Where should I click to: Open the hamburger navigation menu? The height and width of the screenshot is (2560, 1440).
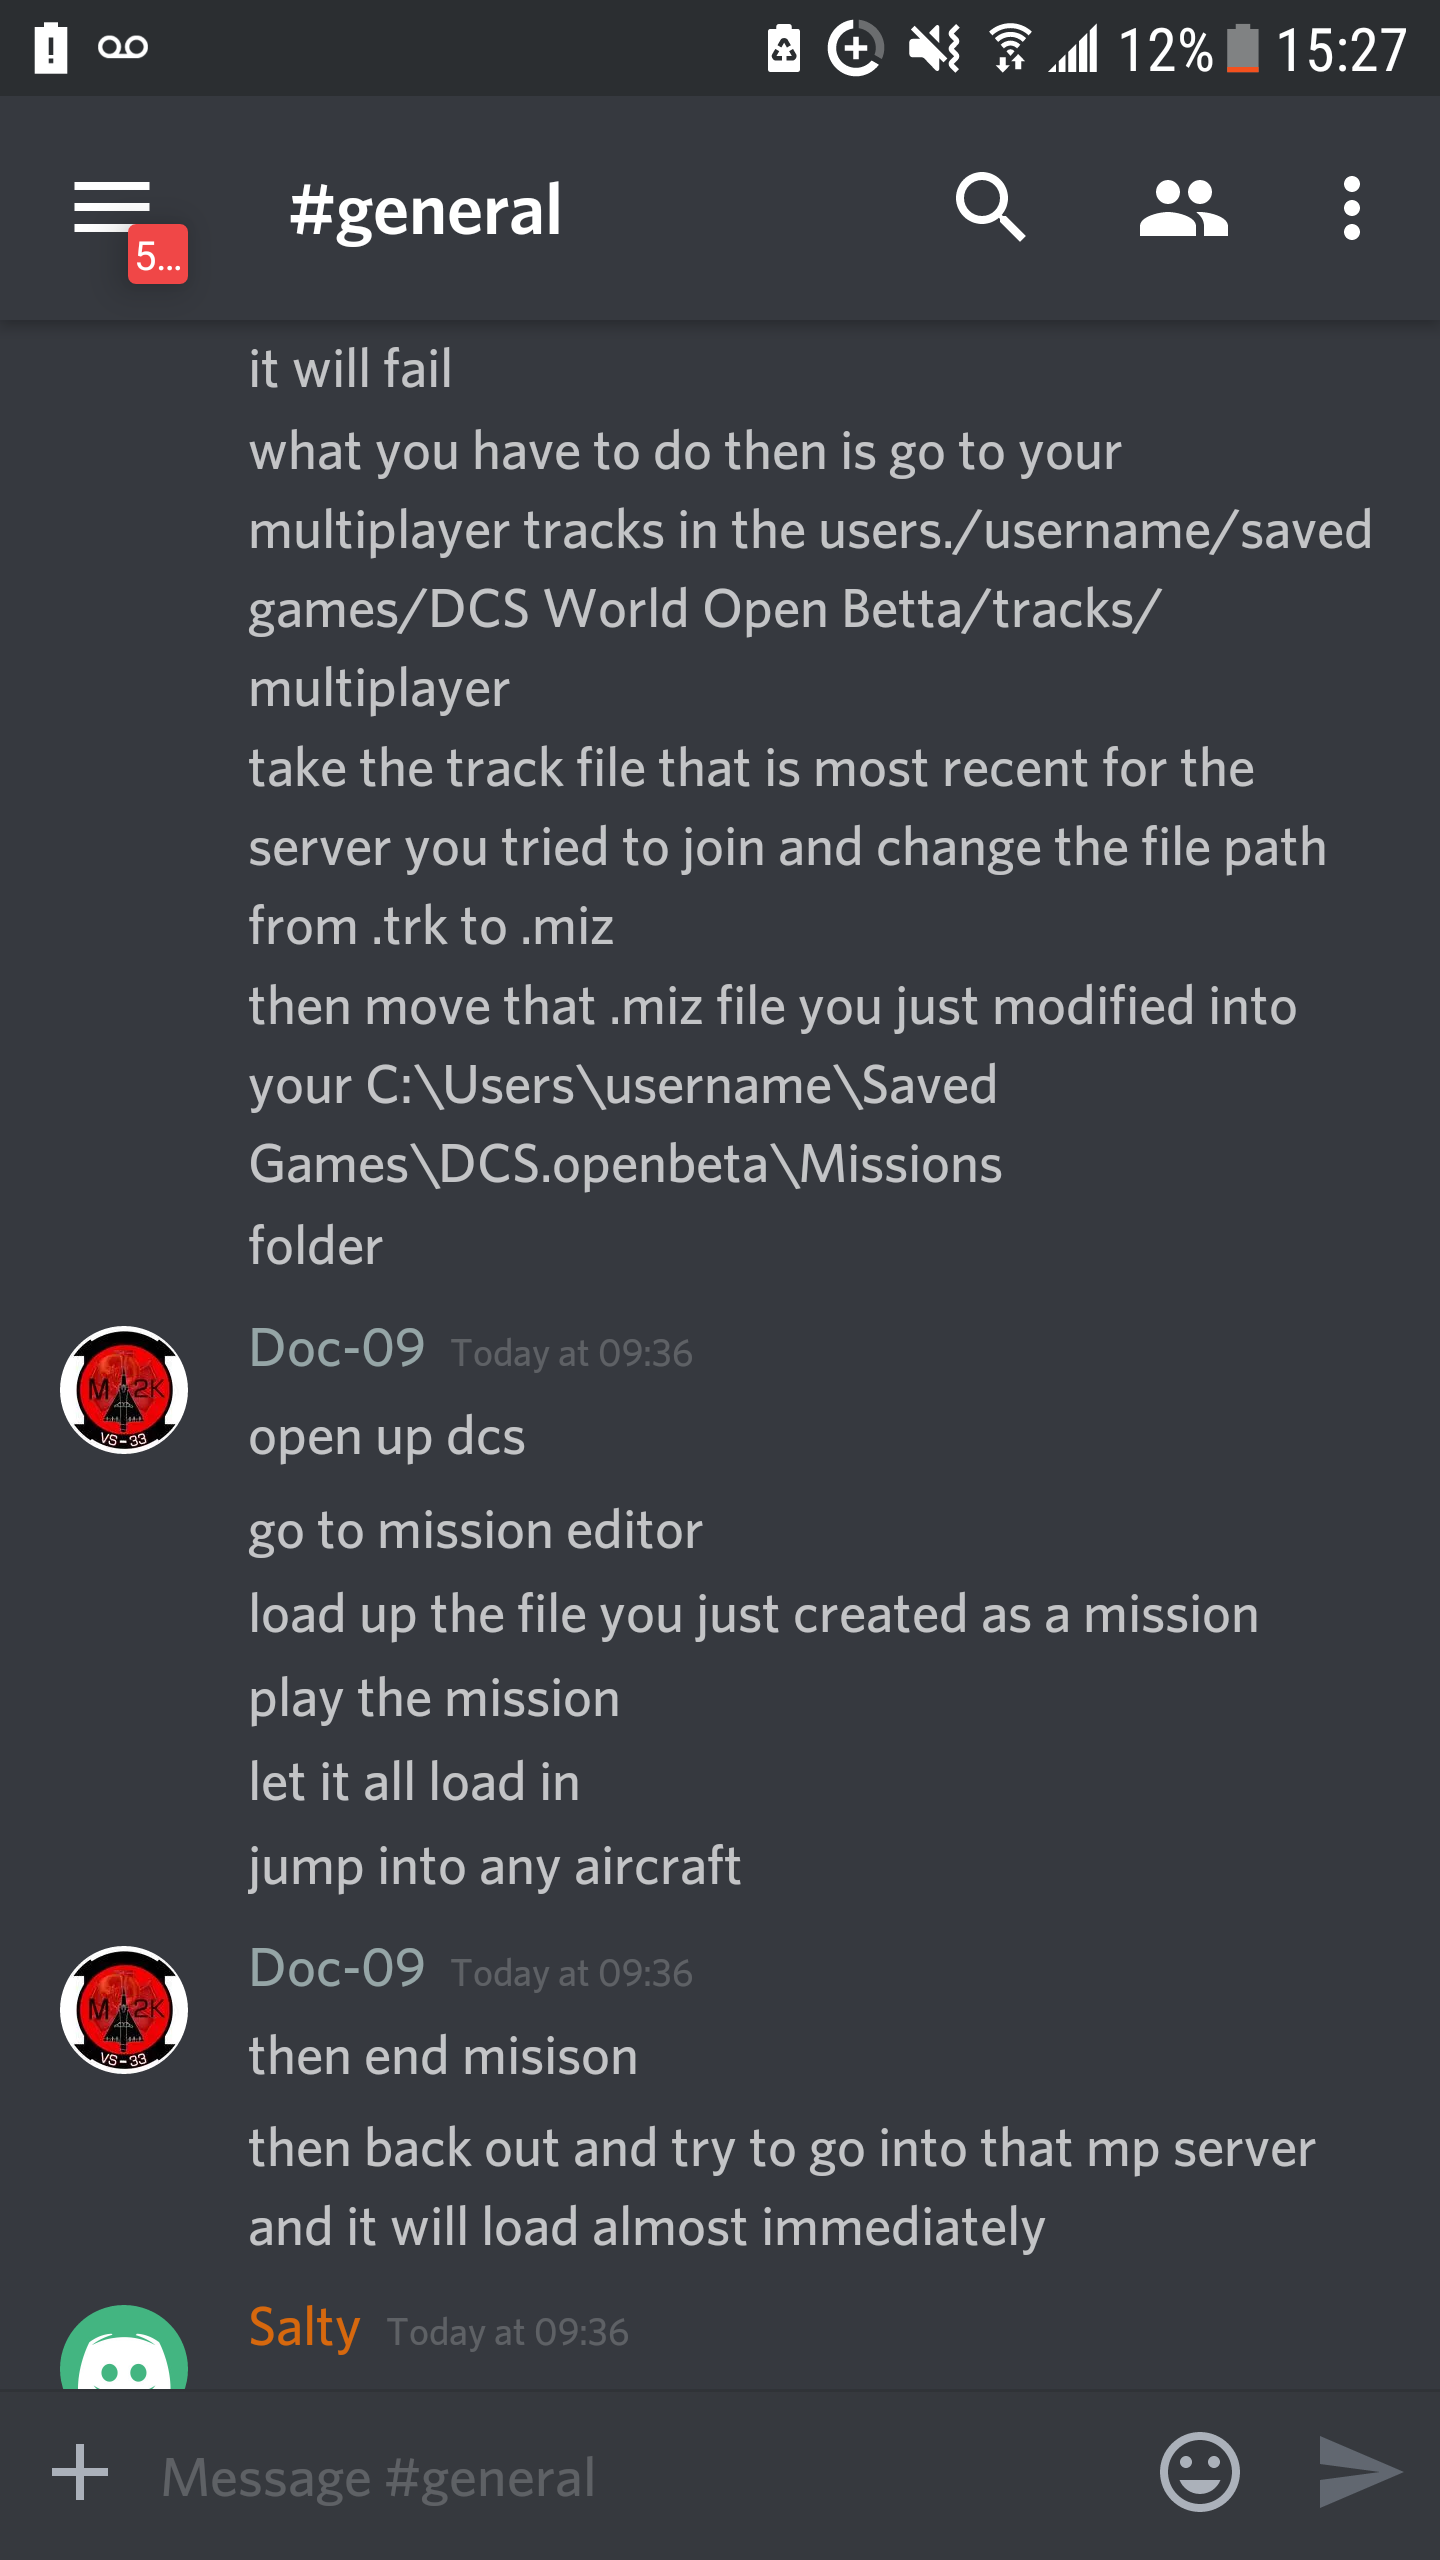[112, 207]
